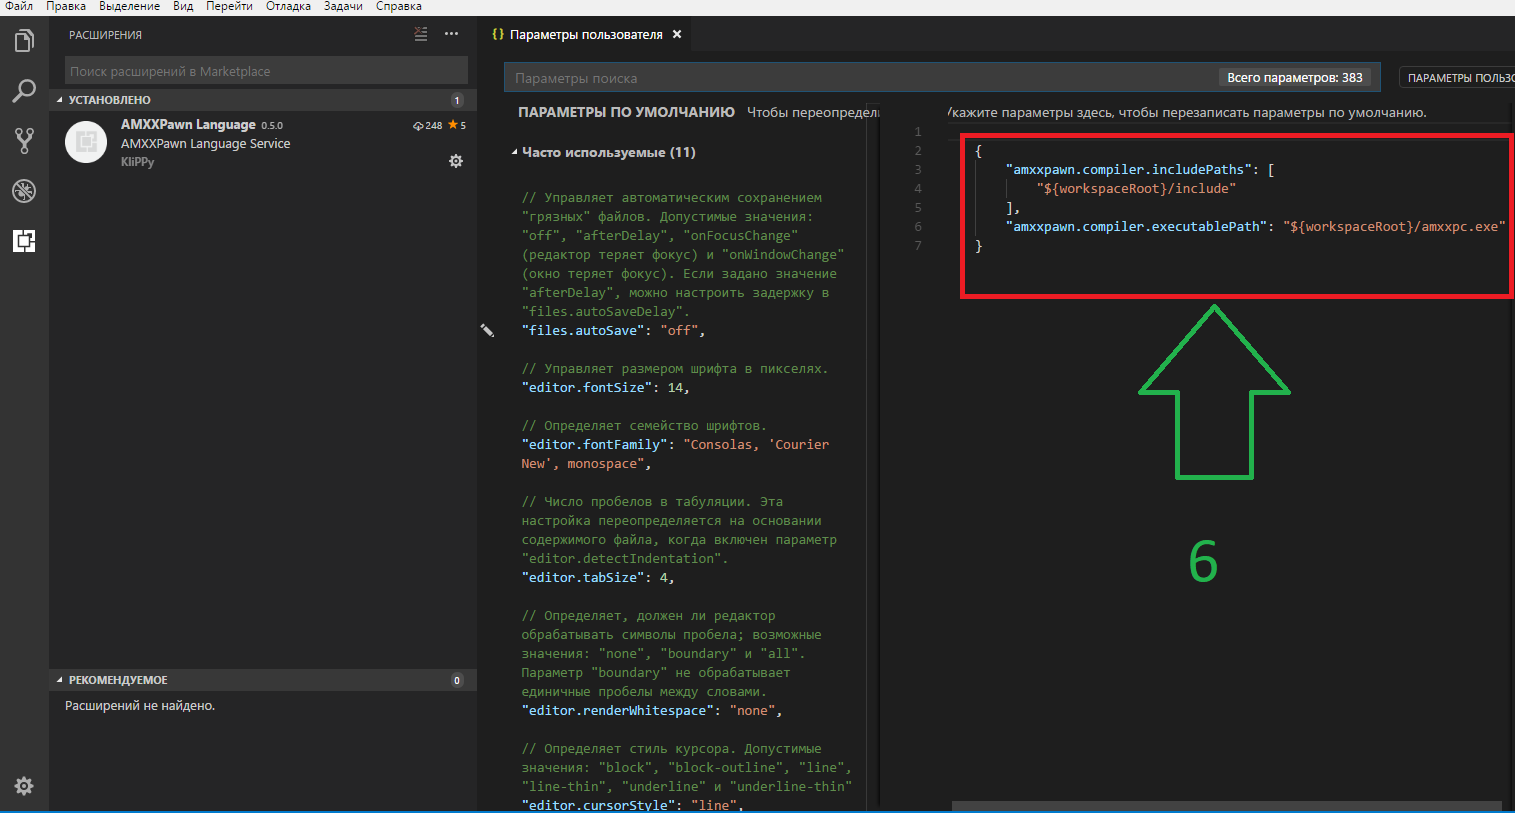The height and width of the screenshot is (813, 1515).
Task: Click the braces icon on settings tab
Action: click(x=498, y=34)
